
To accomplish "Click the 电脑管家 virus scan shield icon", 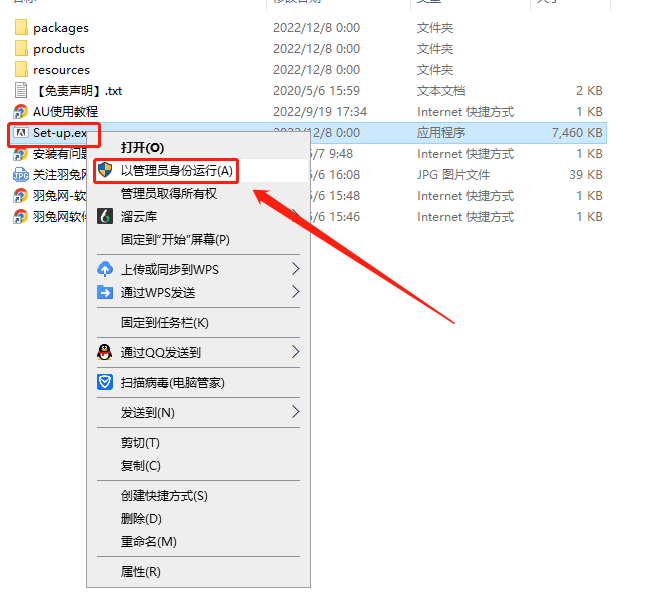I will pyautogui.click(x=105, y=382).
